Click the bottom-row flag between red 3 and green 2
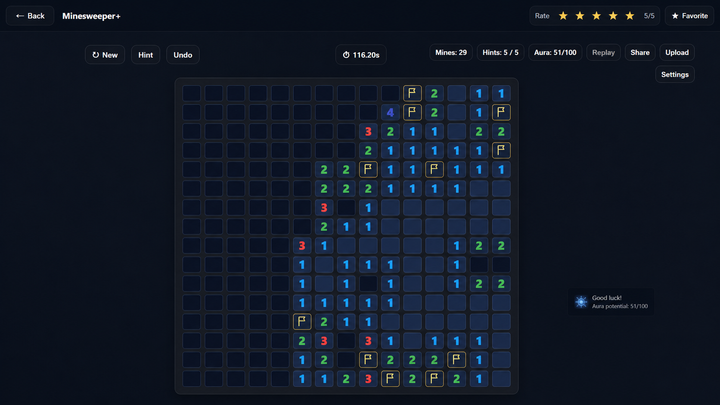 pos(390,379)
